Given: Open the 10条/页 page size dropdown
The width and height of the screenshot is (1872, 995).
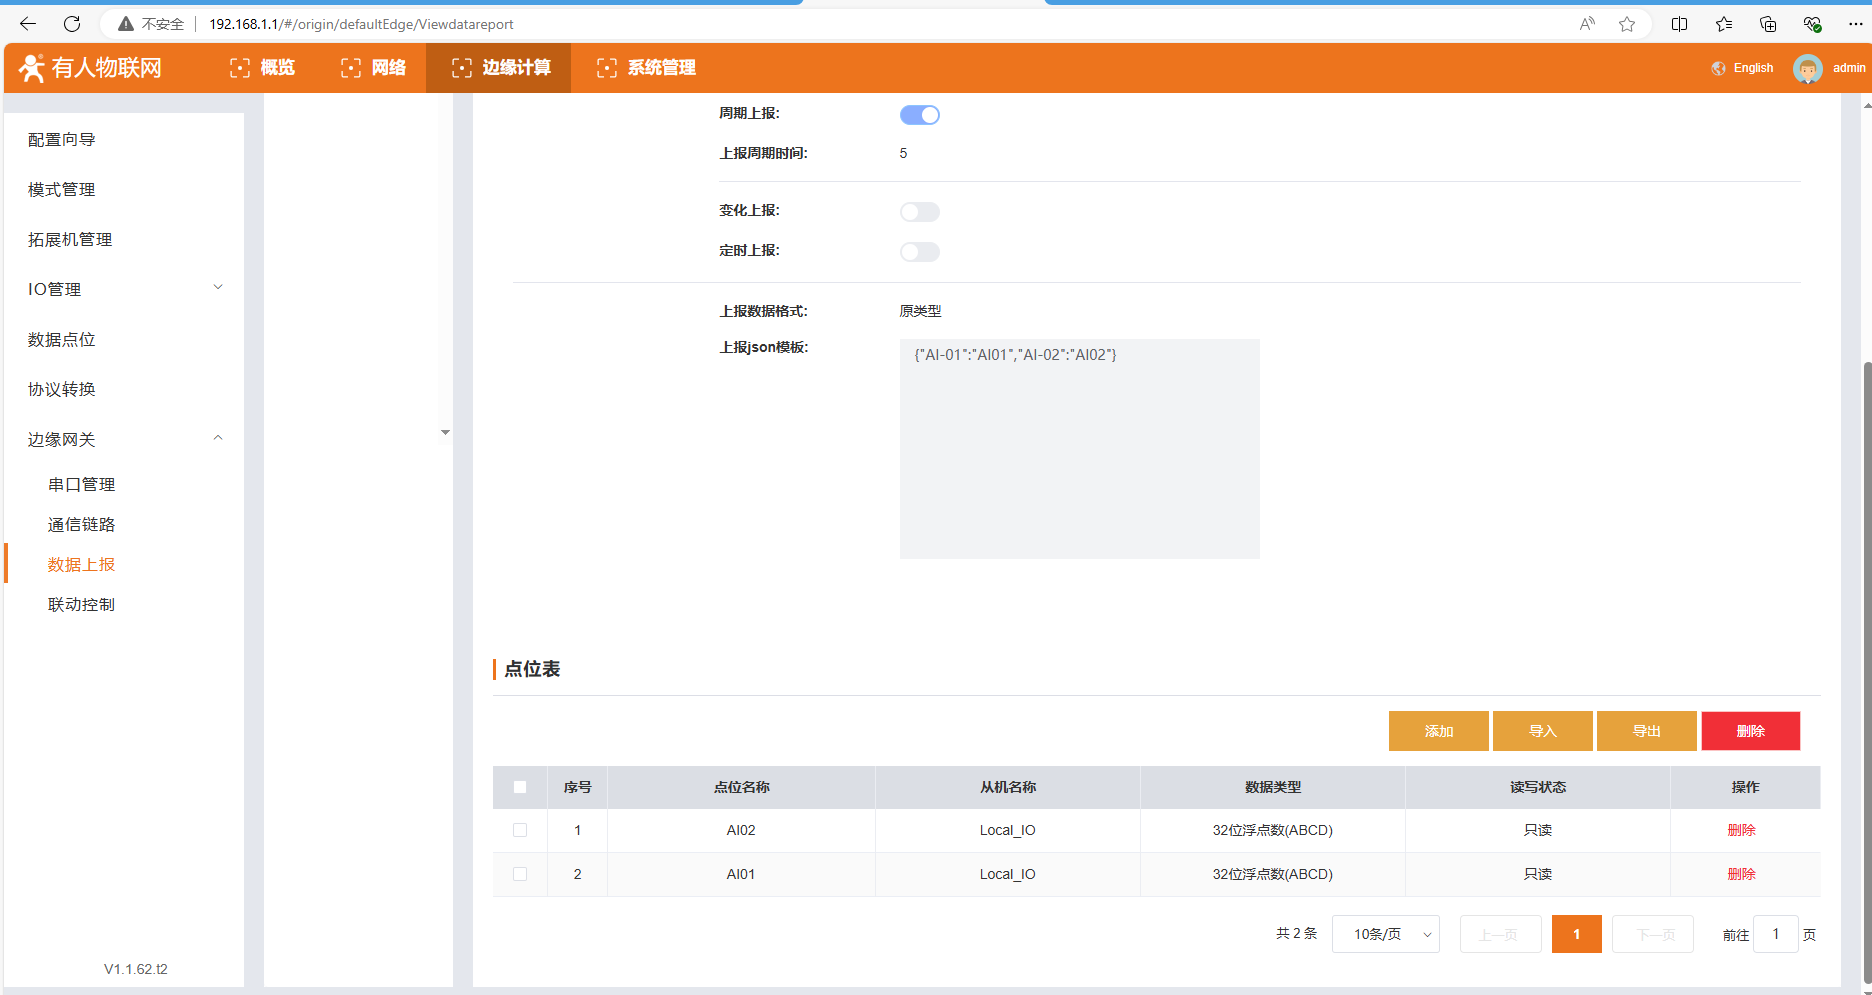Looking at the screenshot, I should (x=1385, y=934).
